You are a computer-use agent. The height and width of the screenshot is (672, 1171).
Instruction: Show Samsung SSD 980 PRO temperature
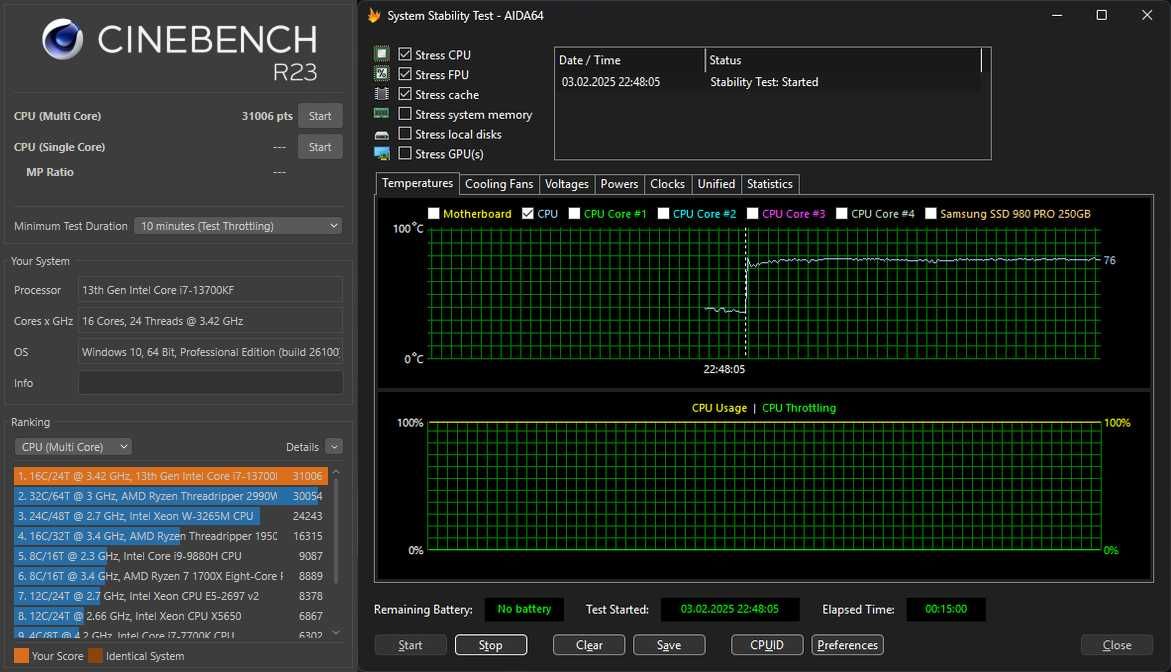pos(931,214)
